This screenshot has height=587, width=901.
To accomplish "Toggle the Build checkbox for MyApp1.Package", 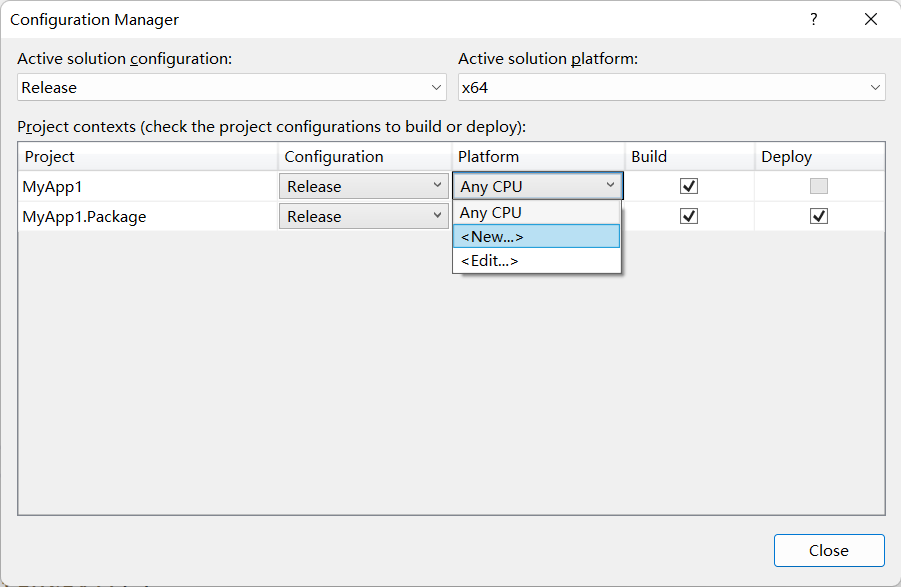I will 689,216.
